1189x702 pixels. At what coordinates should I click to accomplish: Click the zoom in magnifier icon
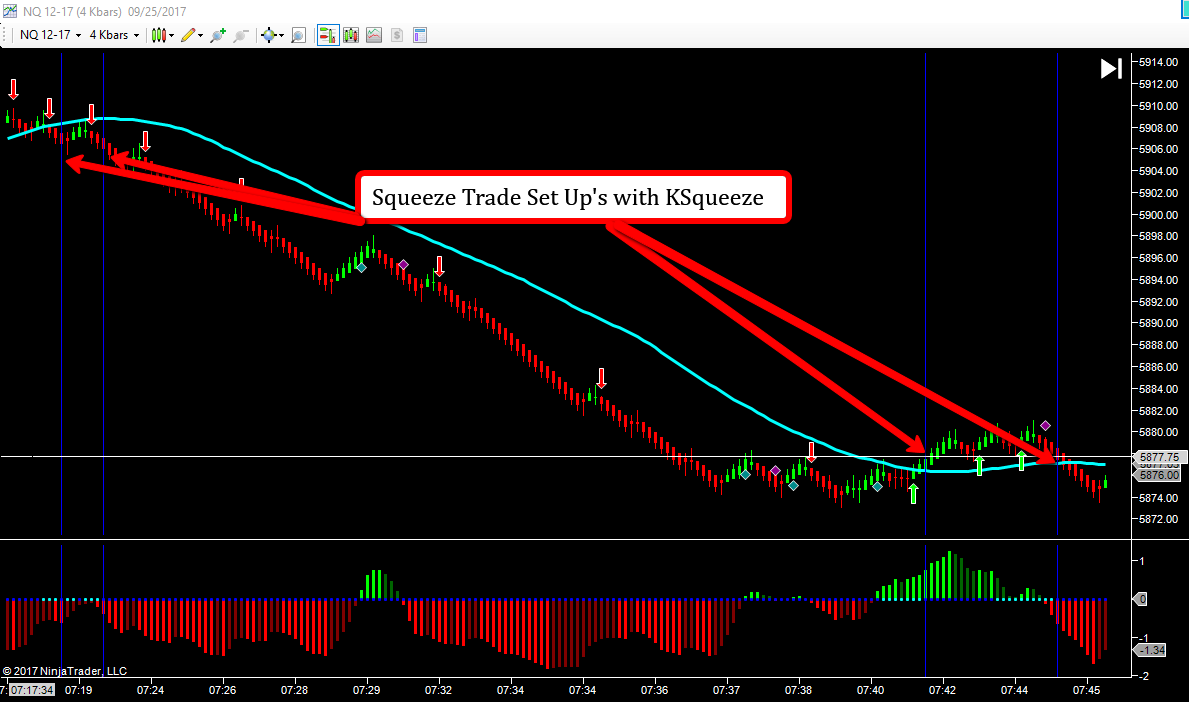[218, 35]
